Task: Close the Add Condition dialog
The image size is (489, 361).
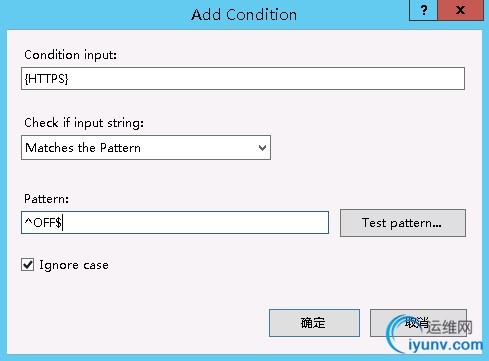Action: [x=460, y=10]
